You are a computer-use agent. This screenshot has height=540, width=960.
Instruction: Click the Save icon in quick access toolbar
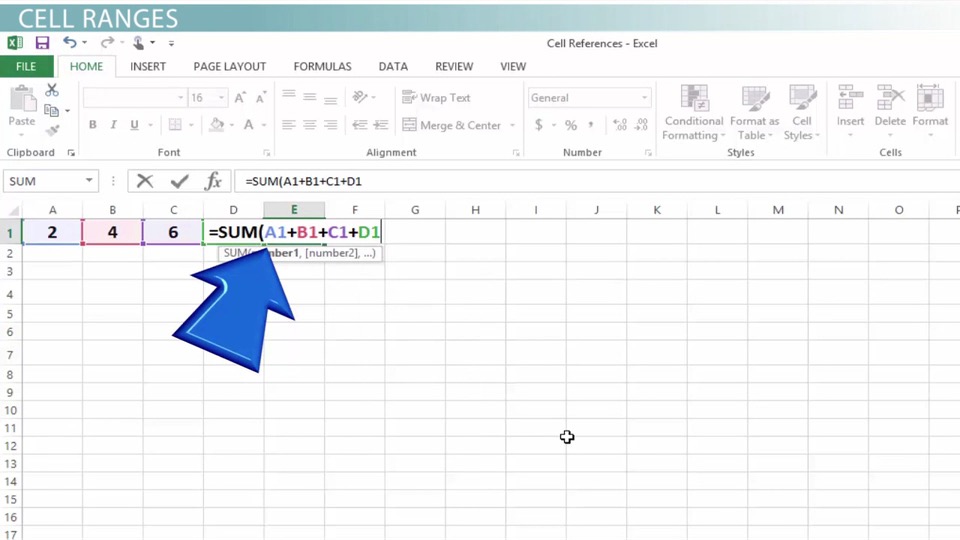[42, 43]
